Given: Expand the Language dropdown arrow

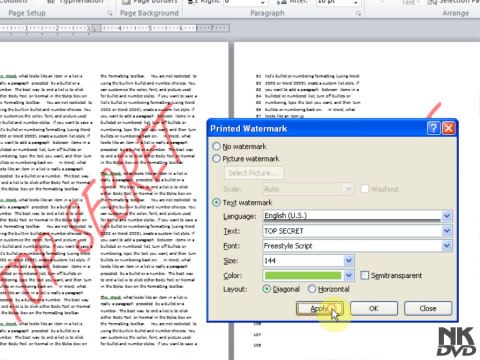Looking at the screenshot, I should (x=447, y=216).
